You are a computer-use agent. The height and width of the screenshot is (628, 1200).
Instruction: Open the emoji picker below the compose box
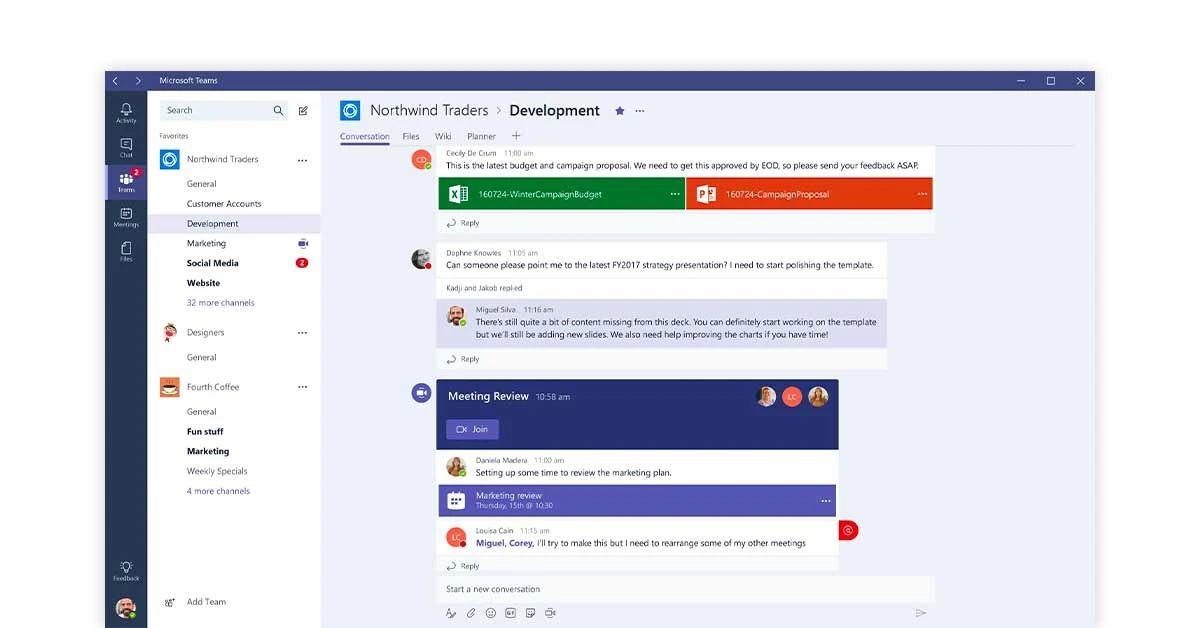point(490,612)
